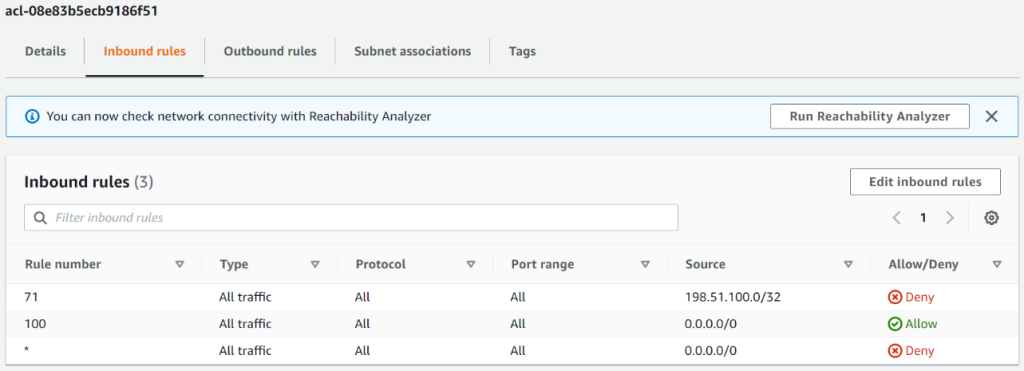Click Run Reachability Analyzer button
This screenshot has height=371, width=1024.
coord(869,116)
